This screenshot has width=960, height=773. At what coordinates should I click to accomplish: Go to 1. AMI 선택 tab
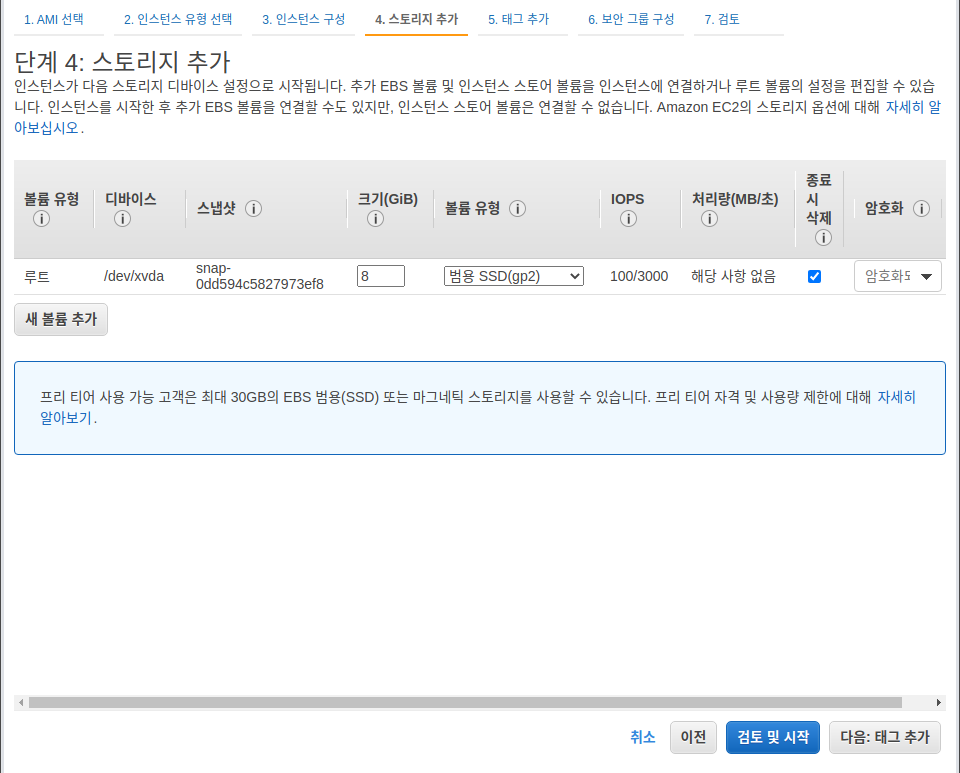point(53,20)
